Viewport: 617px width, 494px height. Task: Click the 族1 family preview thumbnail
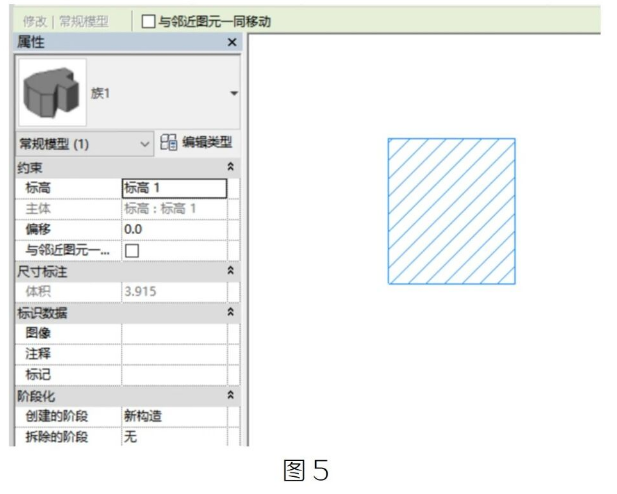pos(52,93)
